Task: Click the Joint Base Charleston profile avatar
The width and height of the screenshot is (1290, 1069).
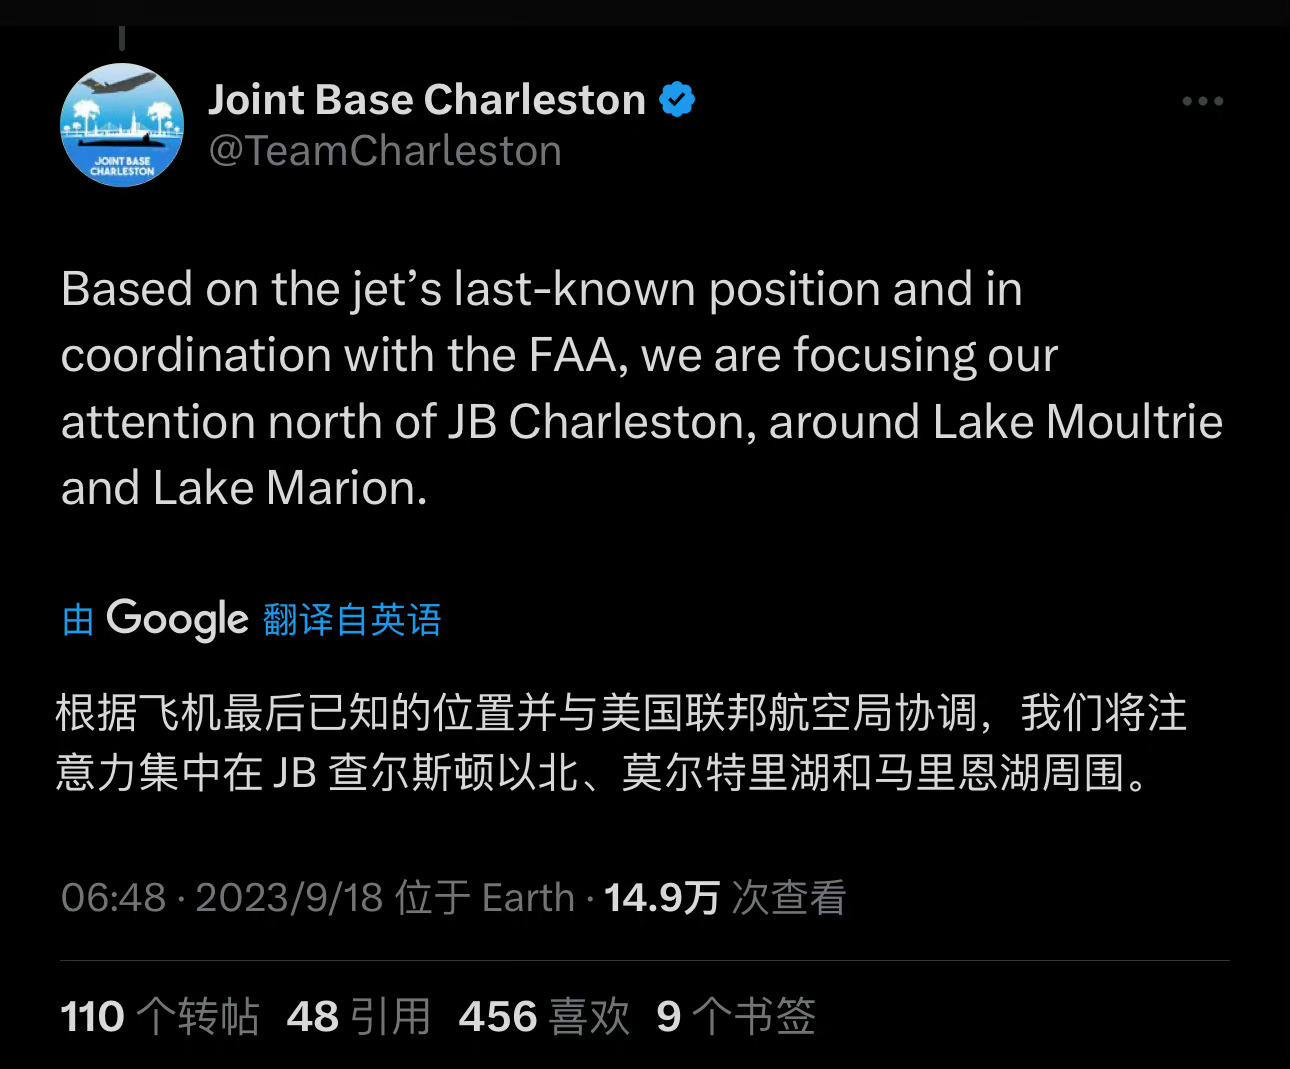Action: click(122, 125)
